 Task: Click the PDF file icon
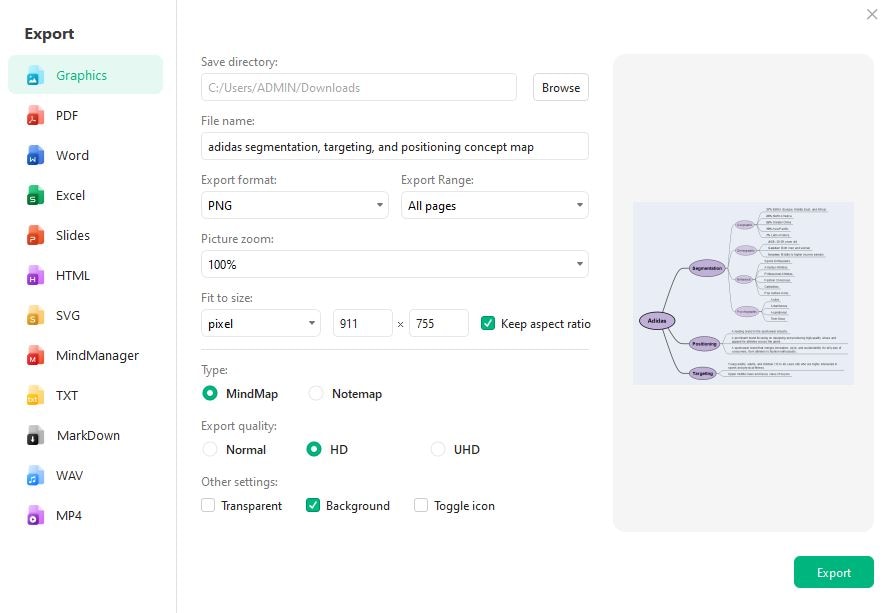click(x=34, y=116)
